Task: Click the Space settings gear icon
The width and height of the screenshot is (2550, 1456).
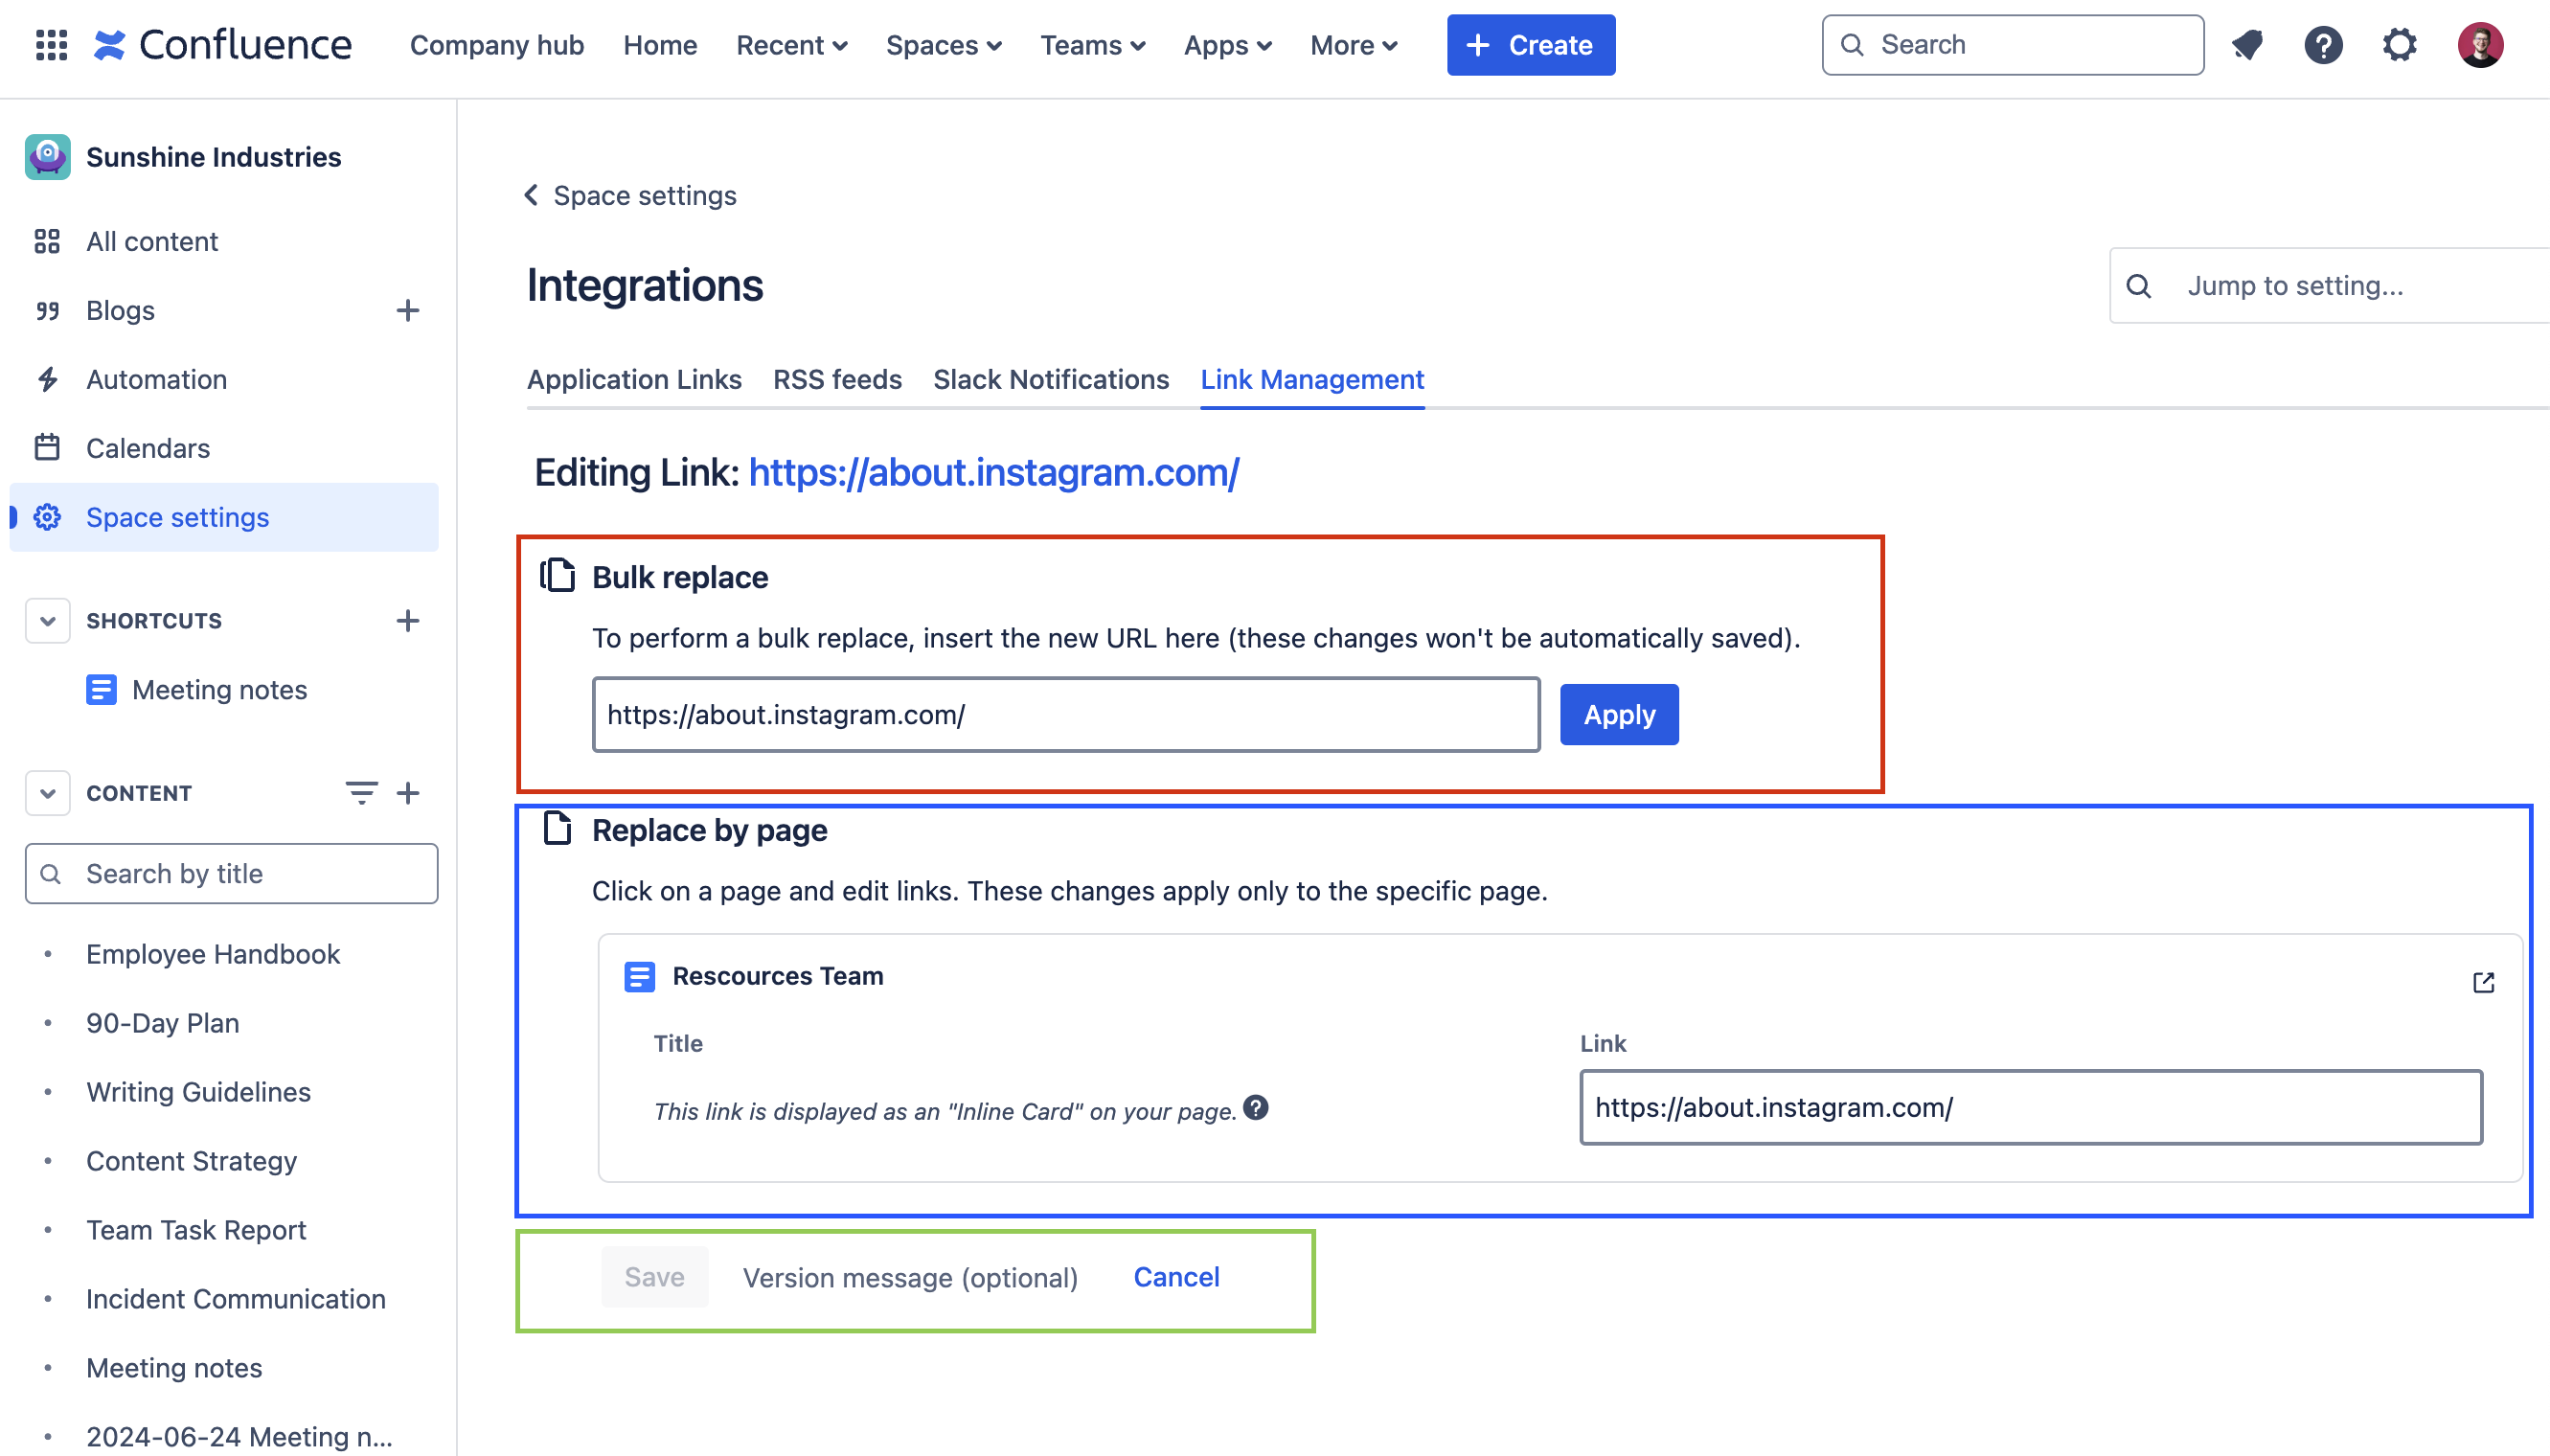Action: 47,517
